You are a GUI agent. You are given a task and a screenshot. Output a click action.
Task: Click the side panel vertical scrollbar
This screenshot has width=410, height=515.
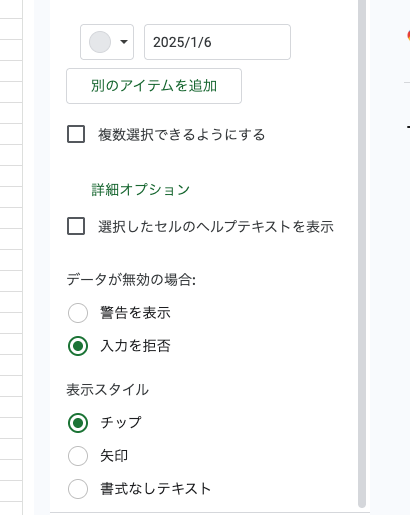362,253
